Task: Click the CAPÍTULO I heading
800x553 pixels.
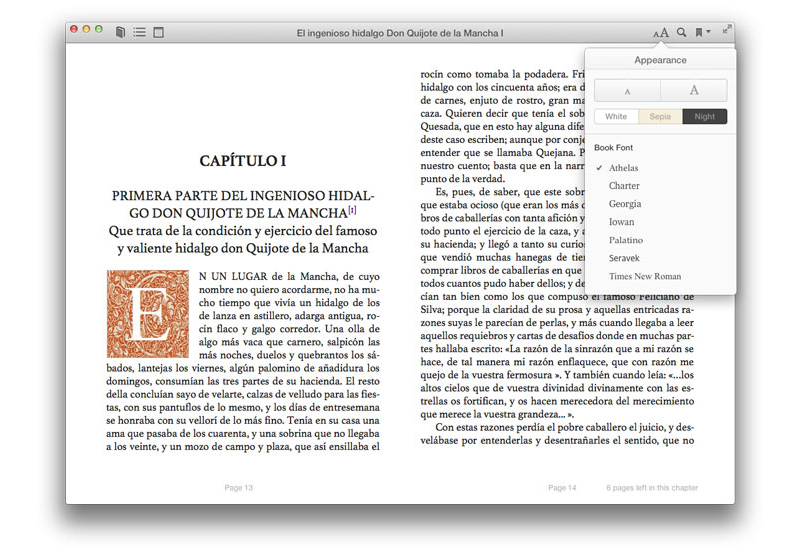Action: [x=243, y=161]
